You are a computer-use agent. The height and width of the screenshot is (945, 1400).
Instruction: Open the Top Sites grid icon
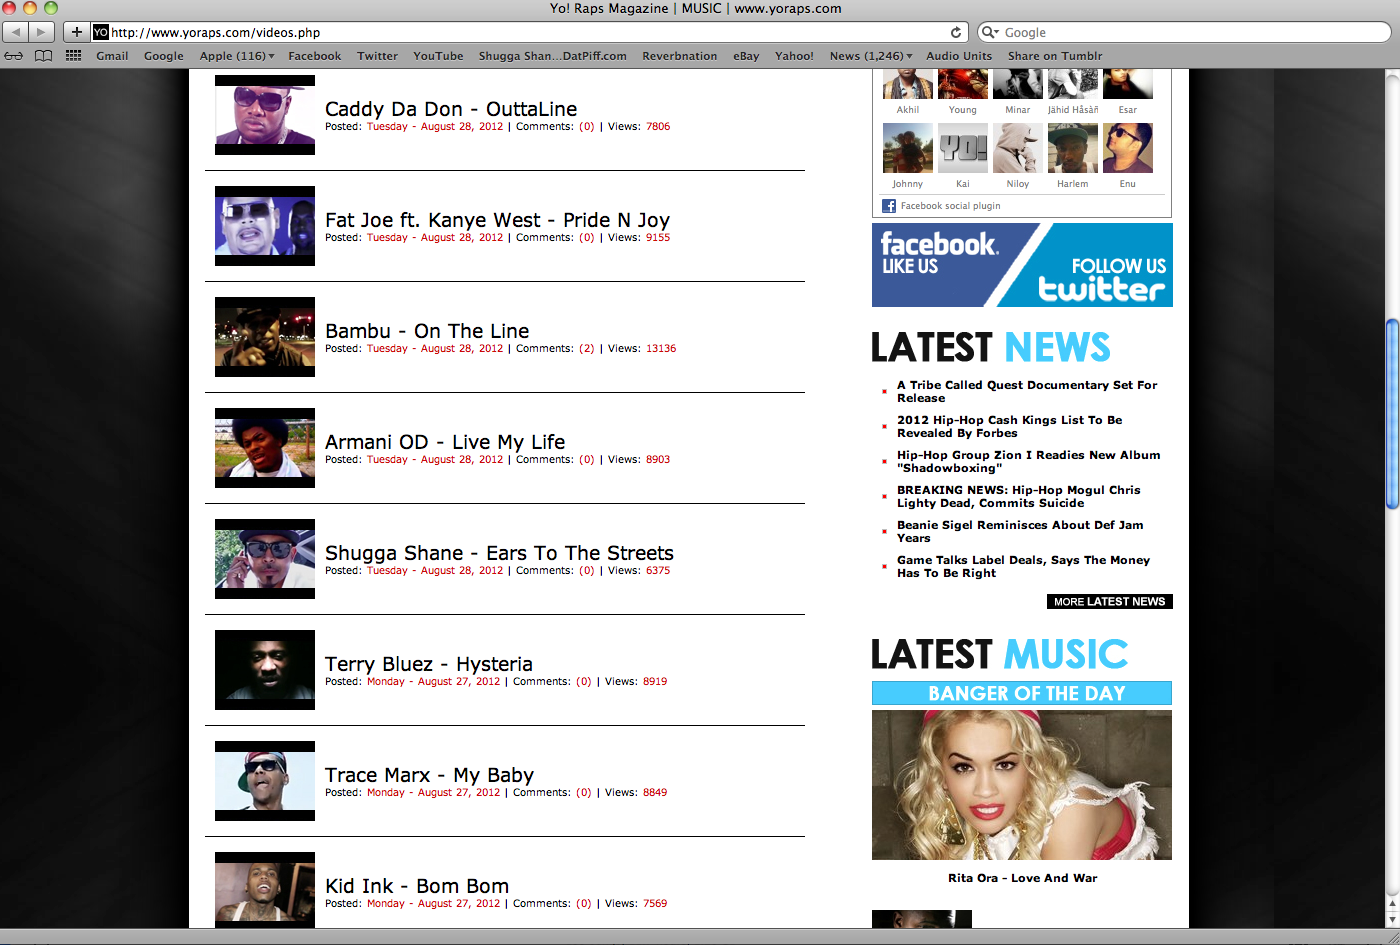[73, 56]
